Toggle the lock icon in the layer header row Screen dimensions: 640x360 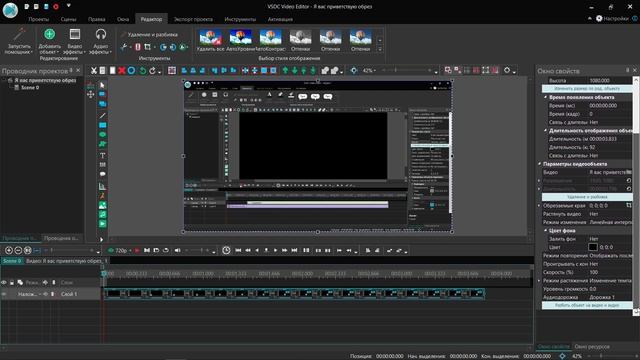coord(12,282)
